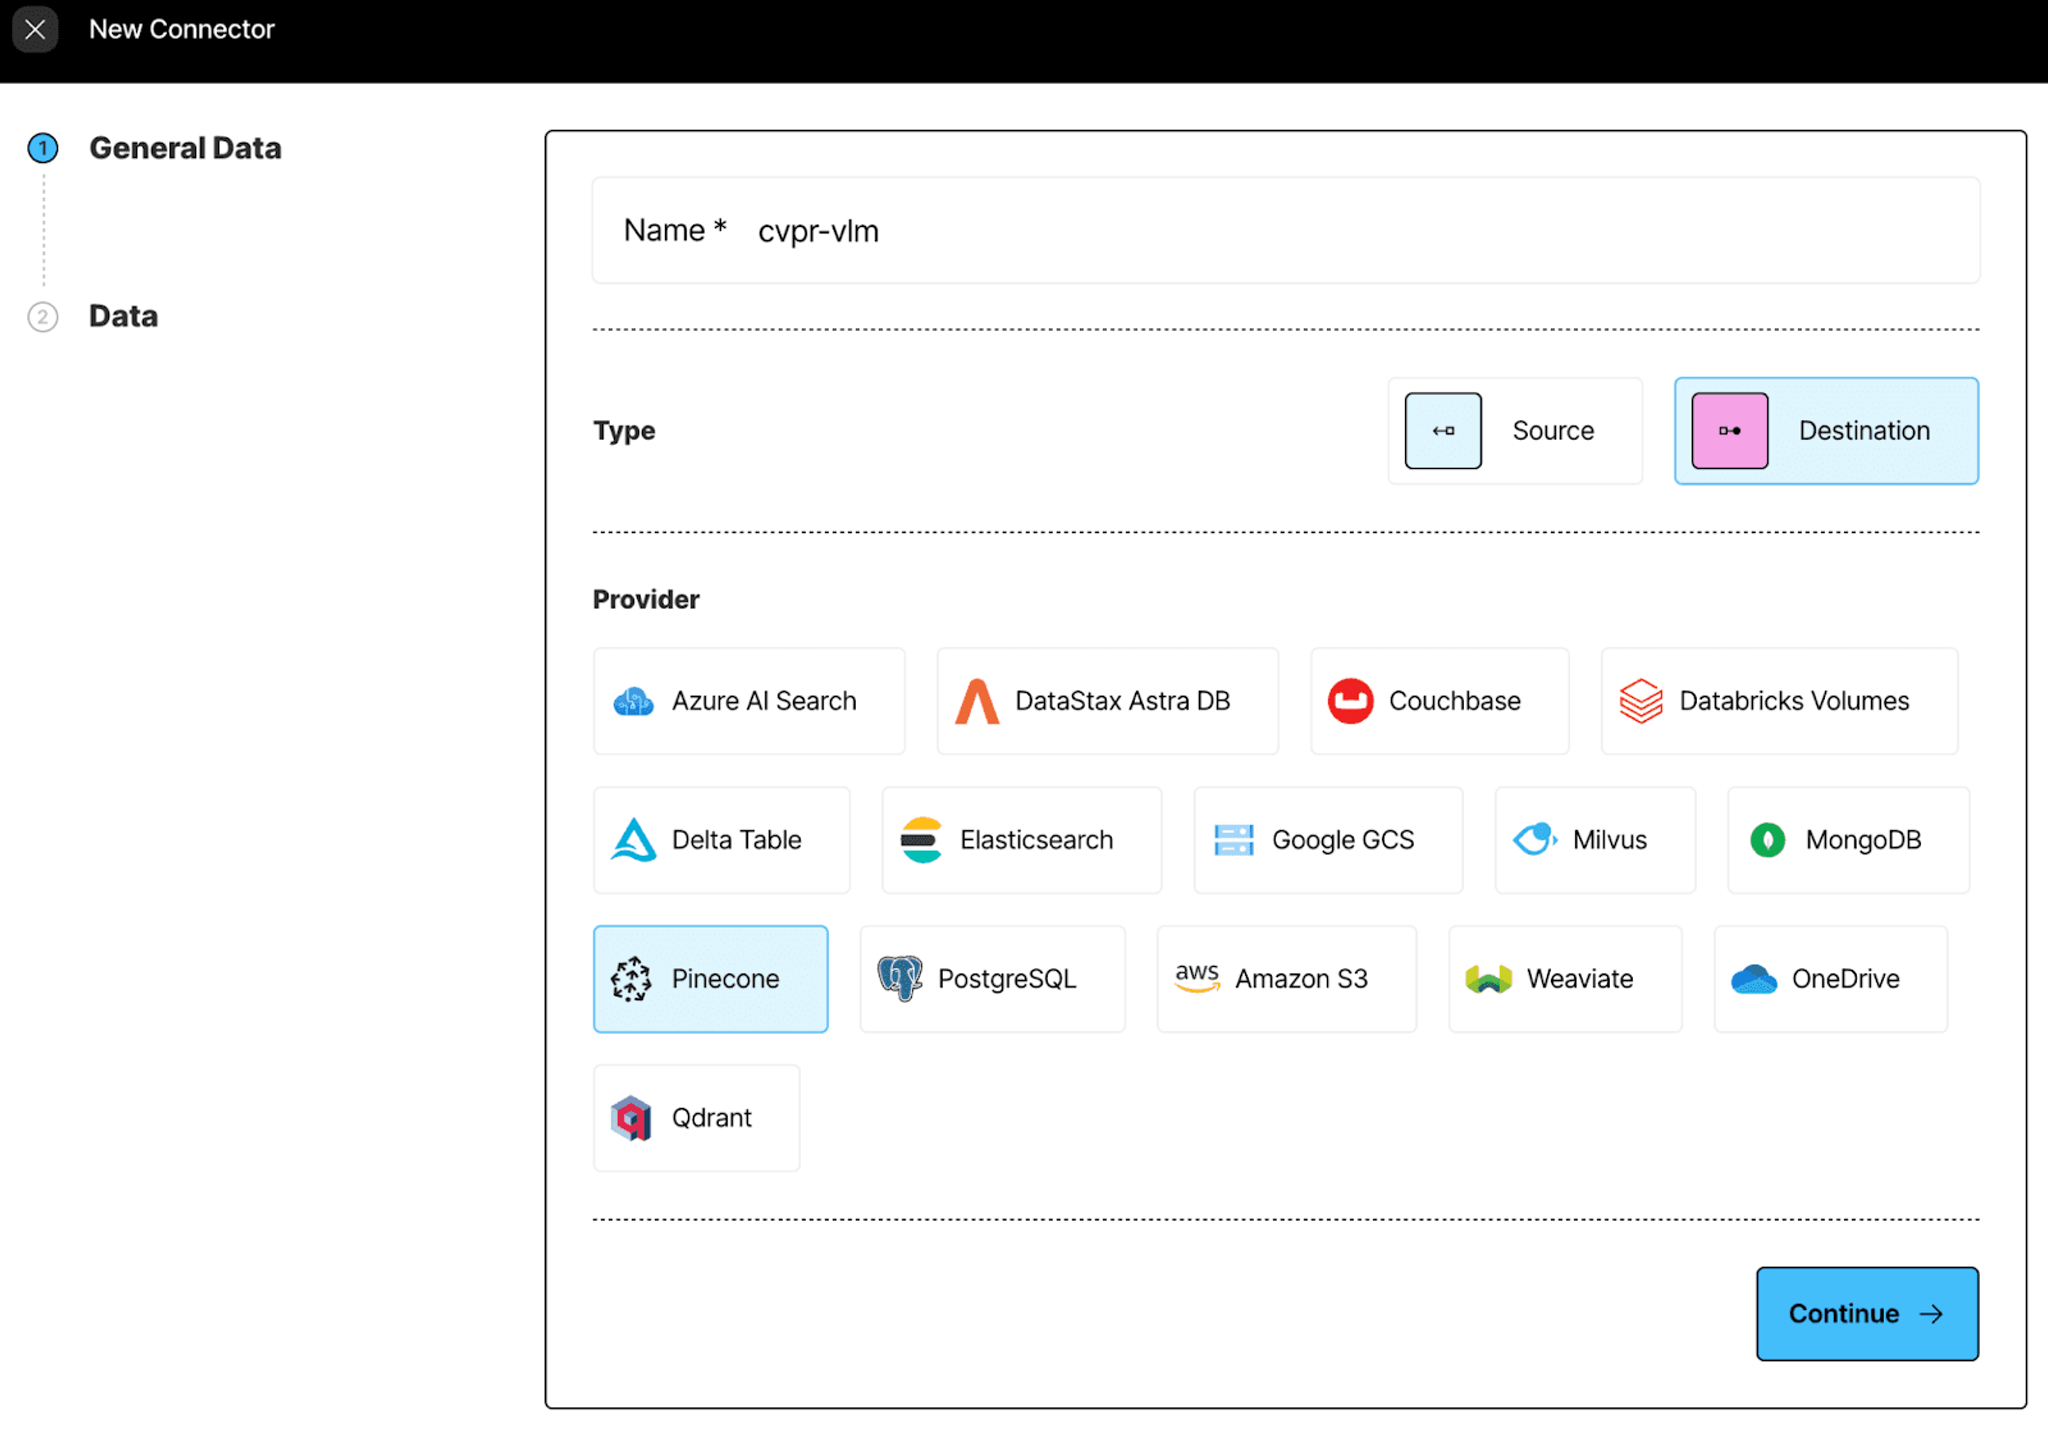Click the Milvus eye logo

tap(1535, 839)
